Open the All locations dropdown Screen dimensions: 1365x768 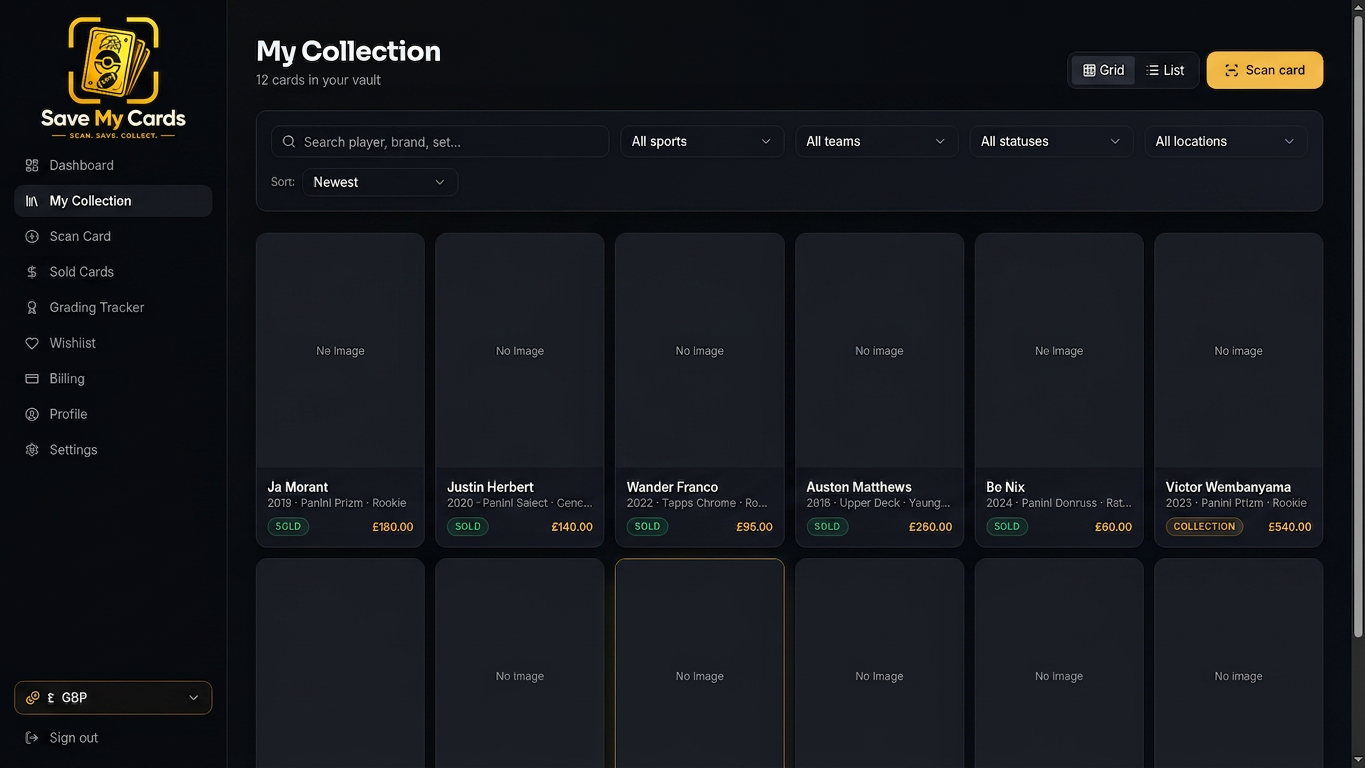click(1225, 141)
